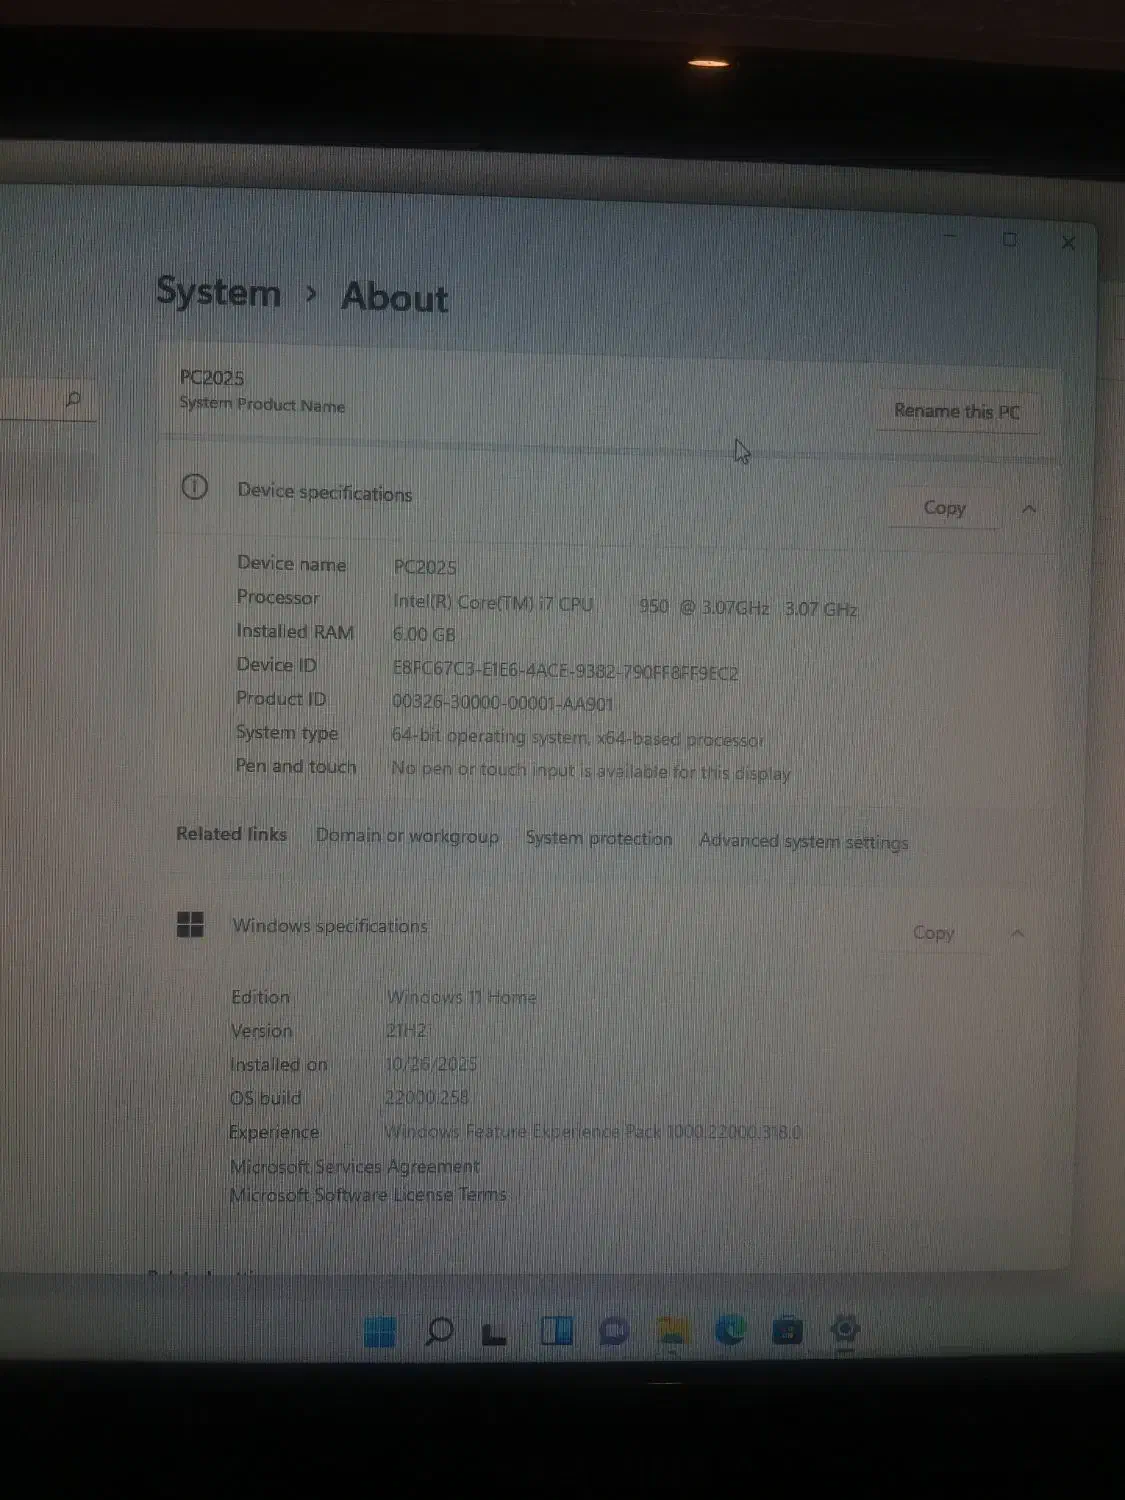The width and height of the screenshot is (1125, 1500).
Task: Select the Installed on date 10/26/2025
Action: coord(431,1063)
